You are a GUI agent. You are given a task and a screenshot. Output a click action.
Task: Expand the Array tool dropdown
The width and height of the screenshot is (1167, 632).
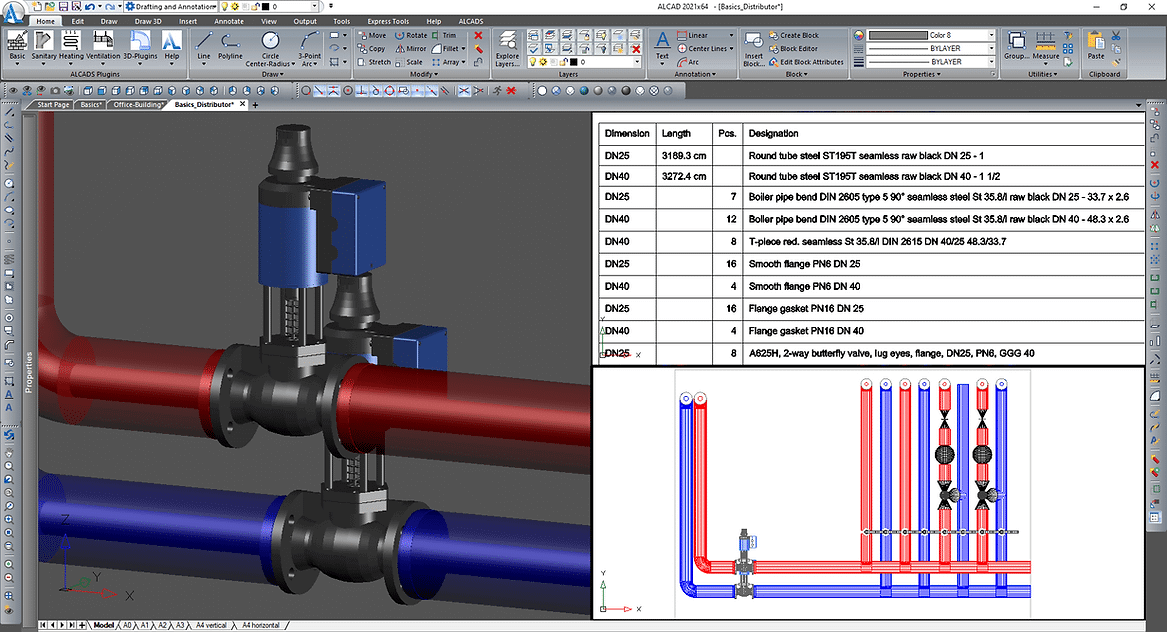click(465, 62)
